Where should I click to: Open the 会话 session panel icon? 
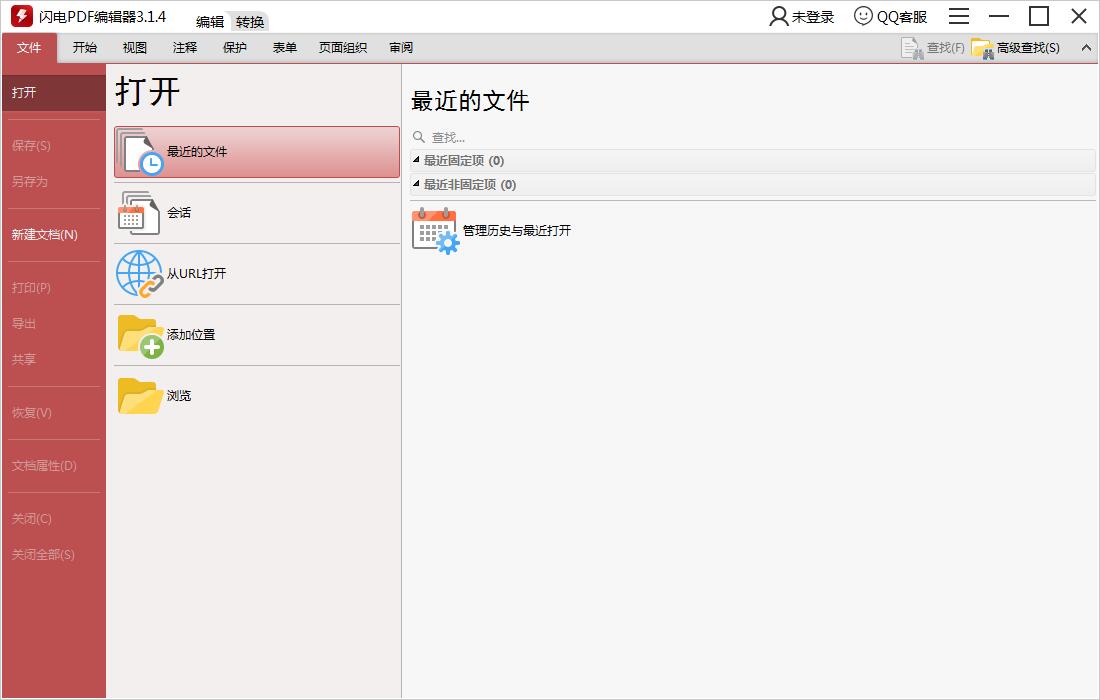tap(140, 212)
